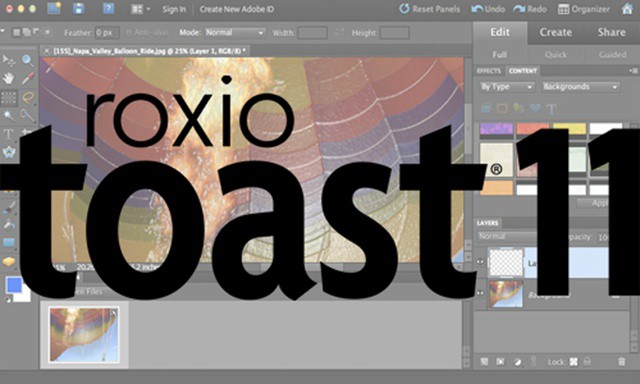Image resolution: width=640 pixels, height=384 pixels.
Task: Click the link layers chain icon
Action: click(x=533, y=362)
